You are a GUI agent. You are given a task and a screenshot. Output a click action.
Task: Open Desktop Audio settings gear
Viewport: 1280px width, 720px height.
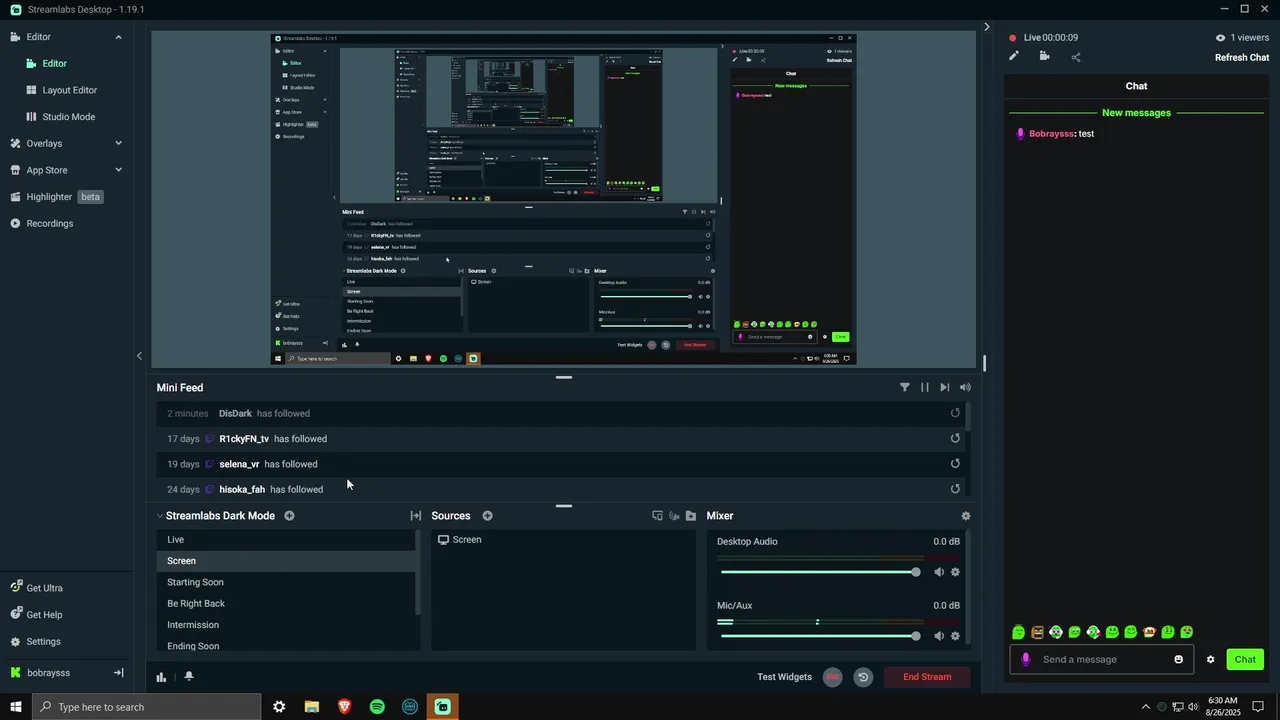coord(955,572)
